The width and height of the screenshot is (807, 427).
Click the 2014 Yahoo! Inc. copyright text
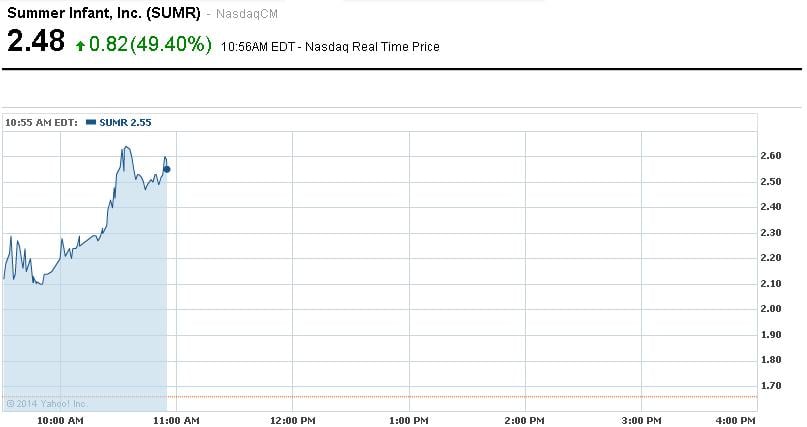pyautogui.click(x=47, y=404)
